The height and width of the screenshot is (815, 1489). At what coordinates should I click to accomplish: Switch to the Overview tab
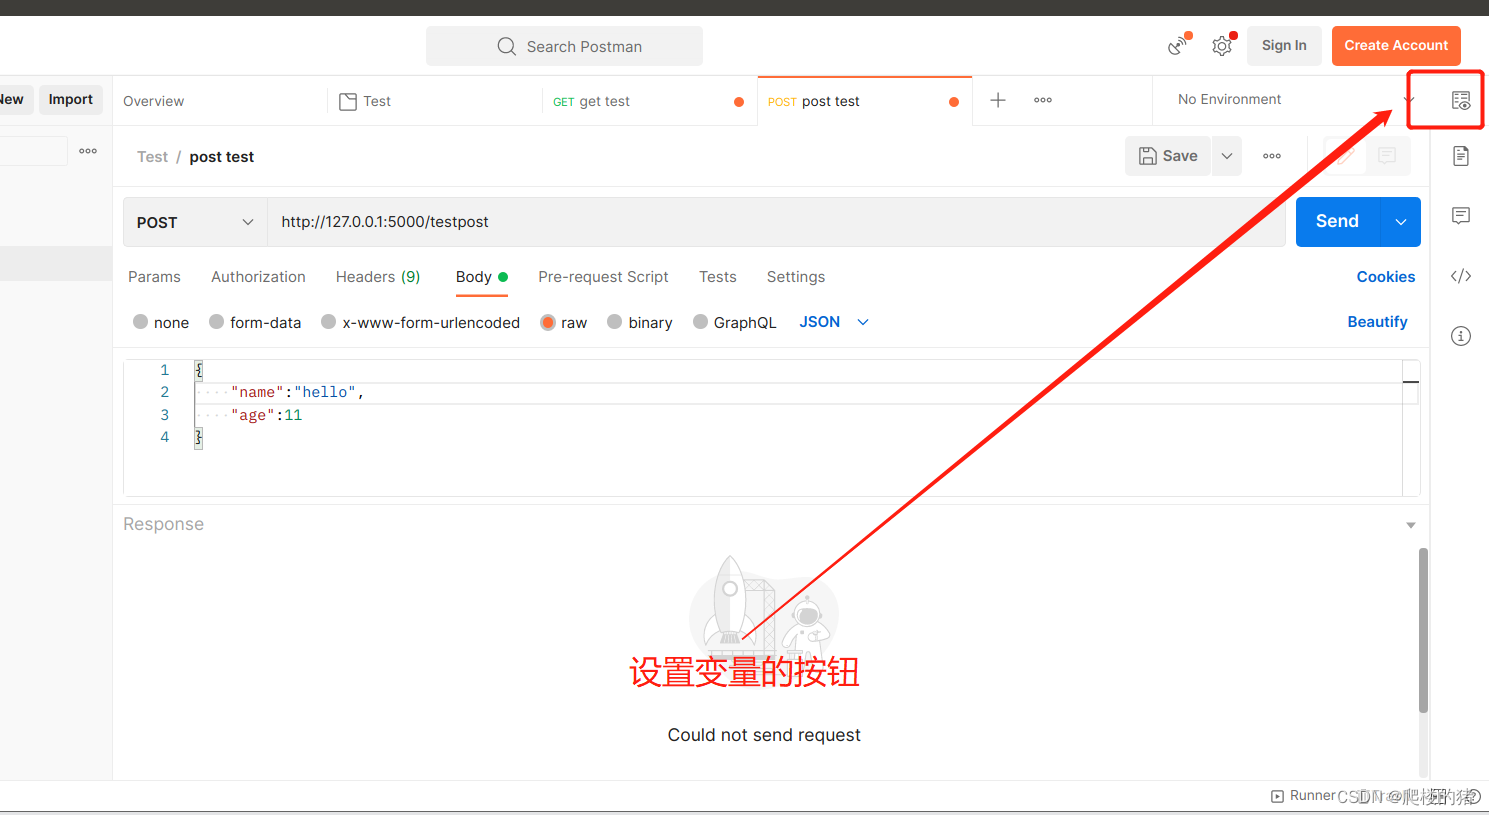point(154,101)
